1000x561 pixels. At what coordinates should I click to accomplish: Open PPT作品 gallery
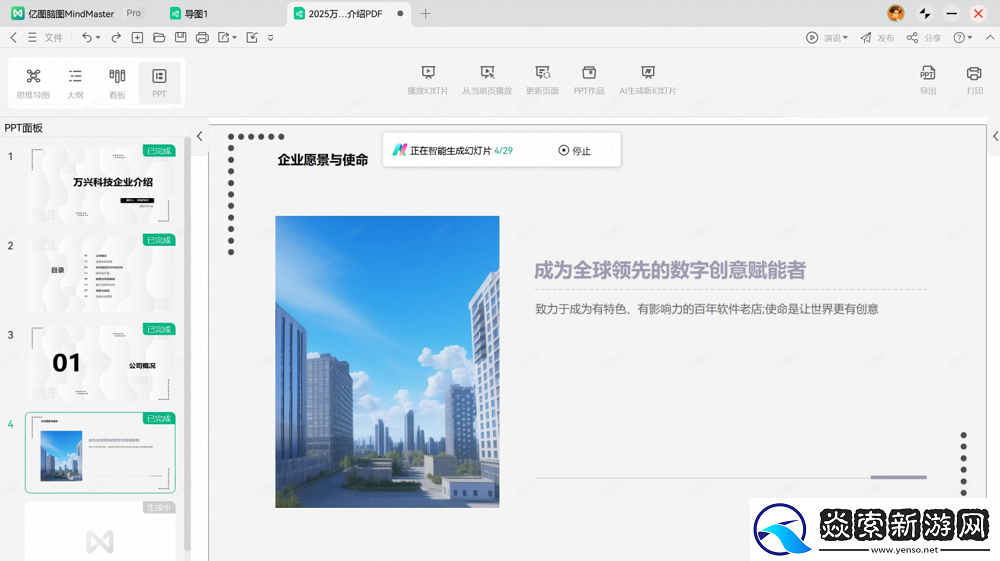(x=589, y=80)
